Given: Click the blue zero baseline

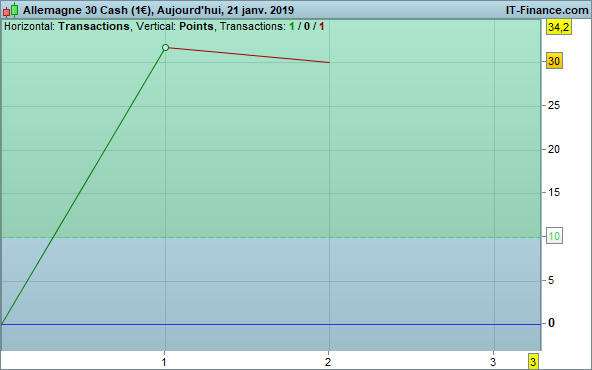Looking at the screenshot, I should [x=271, y=324].
